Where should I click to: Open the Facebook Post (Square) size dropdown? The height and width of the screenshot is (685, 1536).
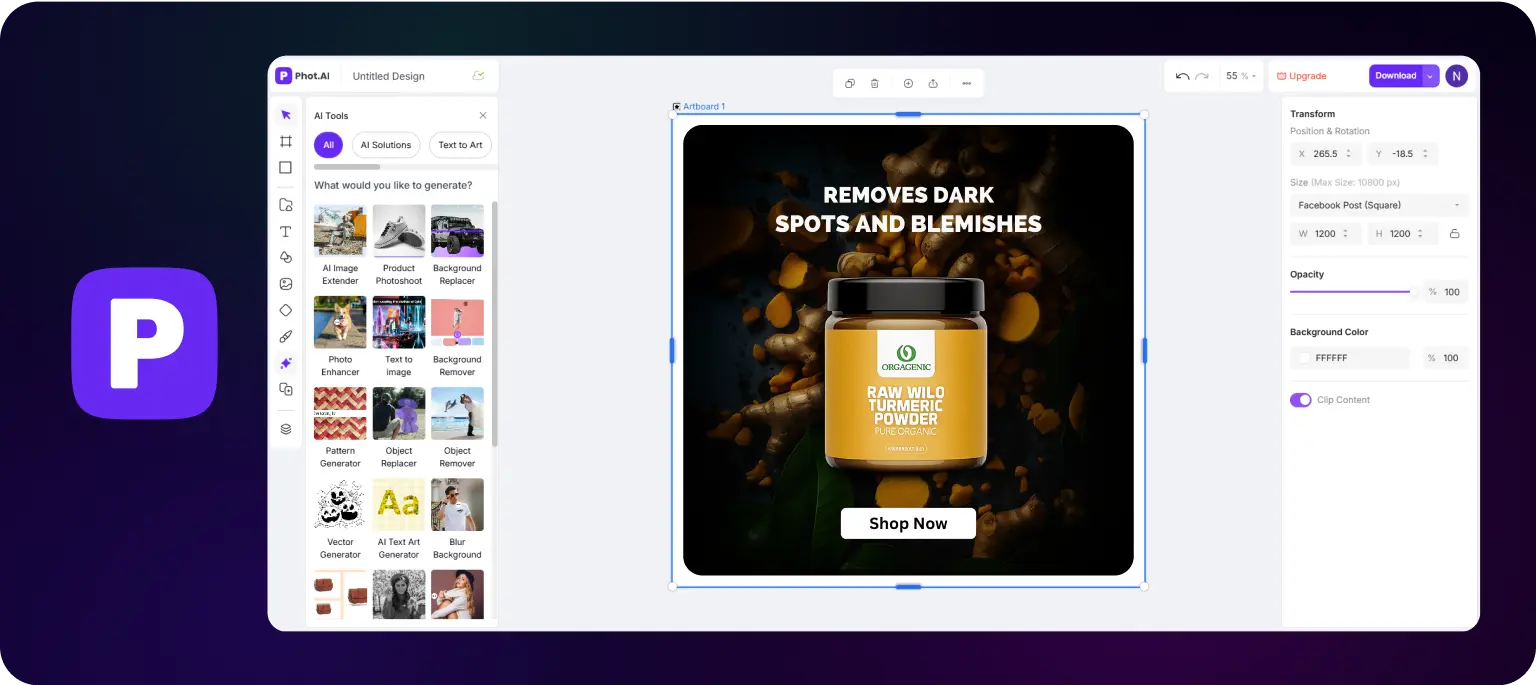[x=1379, y=205]
